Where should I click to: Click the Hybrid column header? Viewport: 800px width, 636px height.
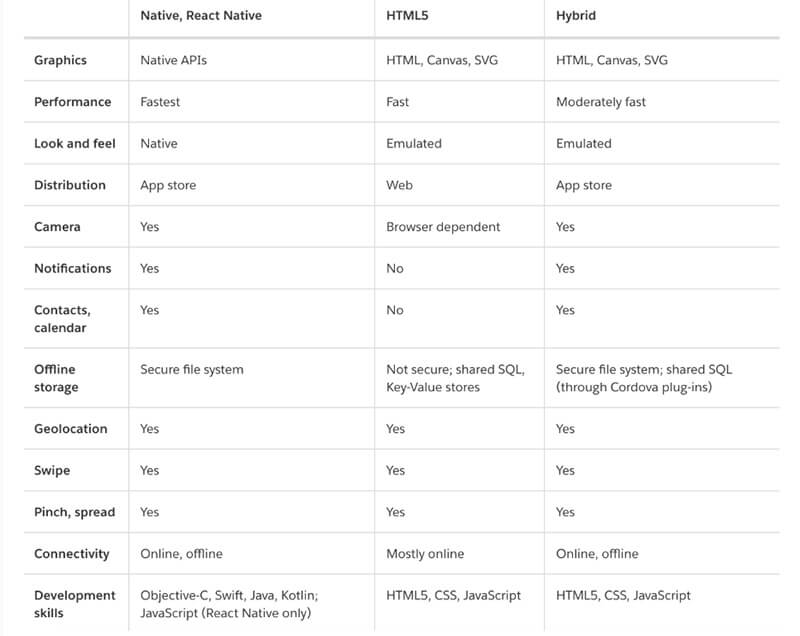(578, 17)
